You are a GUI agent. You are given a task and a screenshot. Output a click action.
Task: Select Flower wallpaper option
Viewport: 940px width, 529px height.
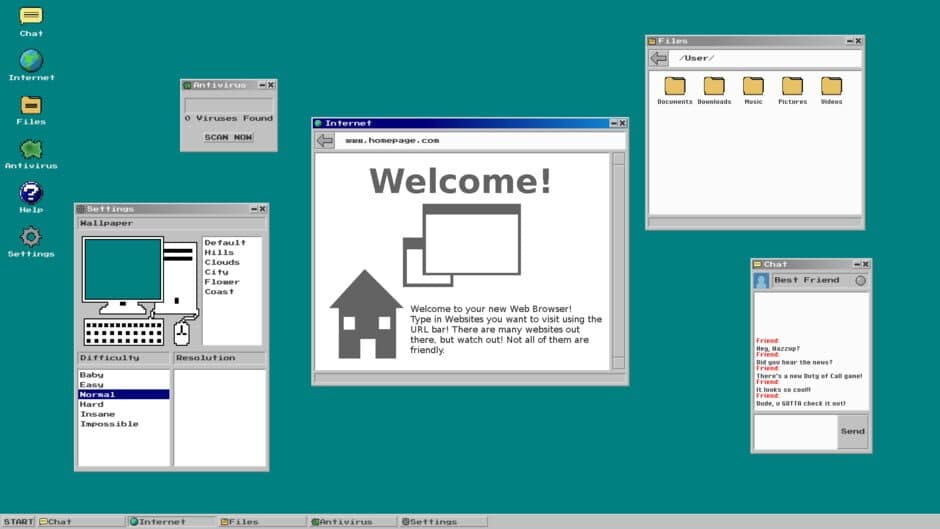222,282
